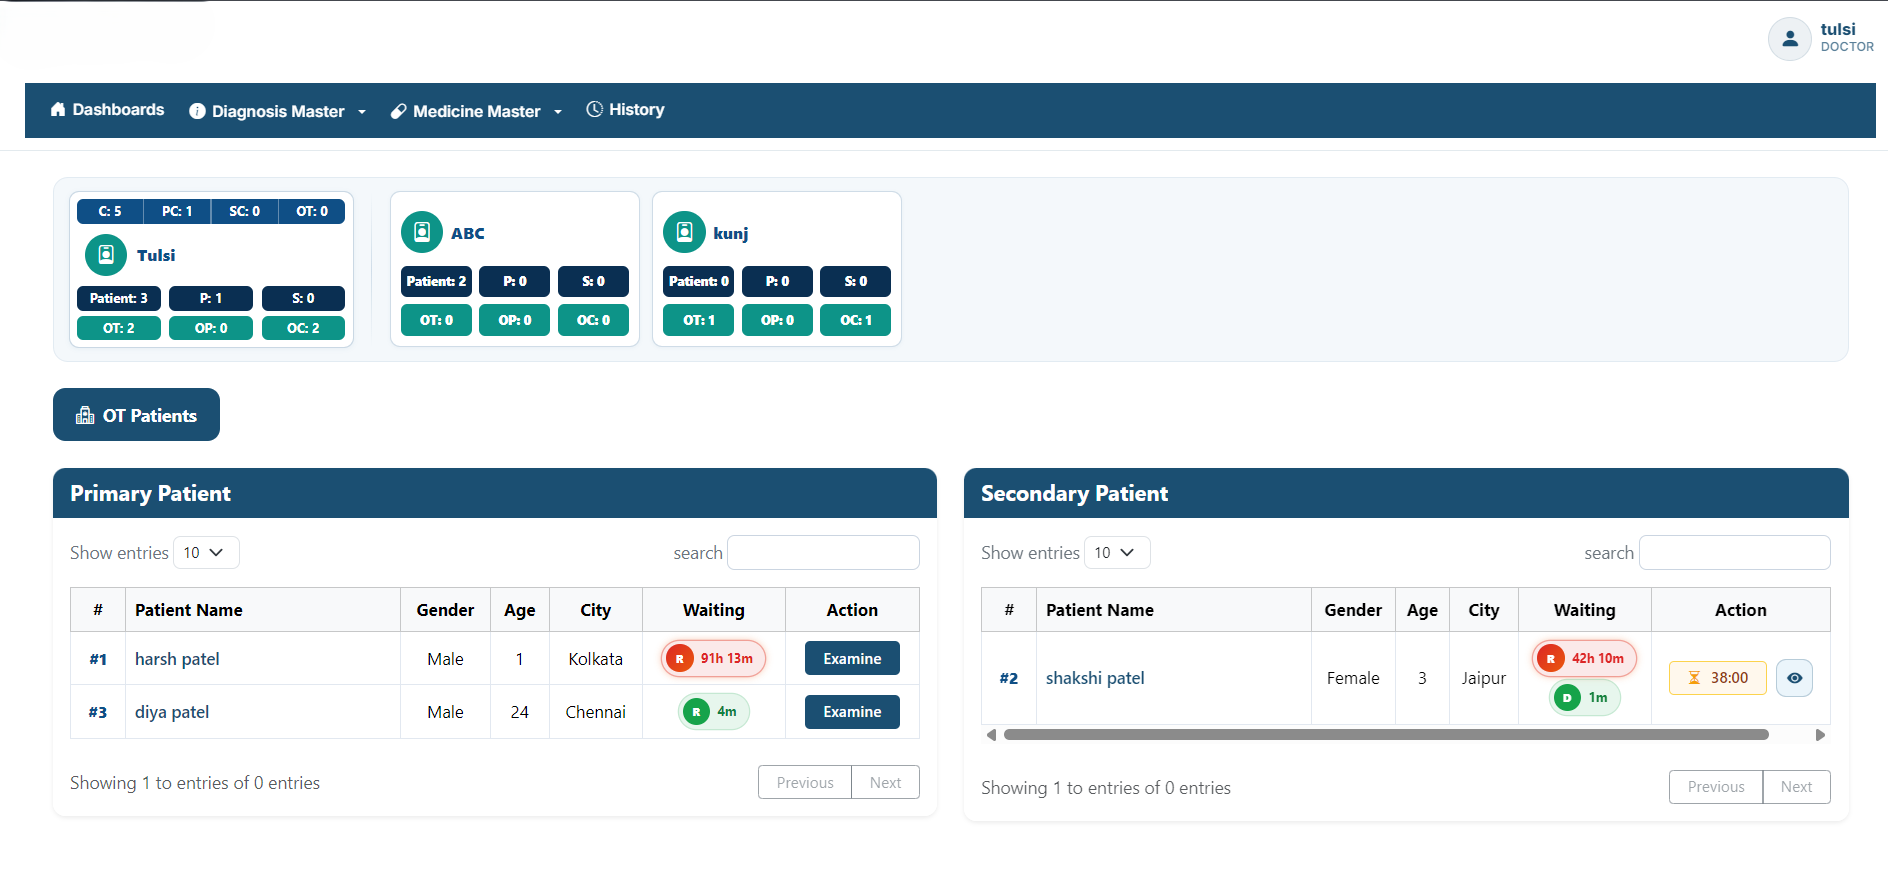Screen dimensions: 1888x879
Task: Open shakshi patel patient record
Action: 1095,678
